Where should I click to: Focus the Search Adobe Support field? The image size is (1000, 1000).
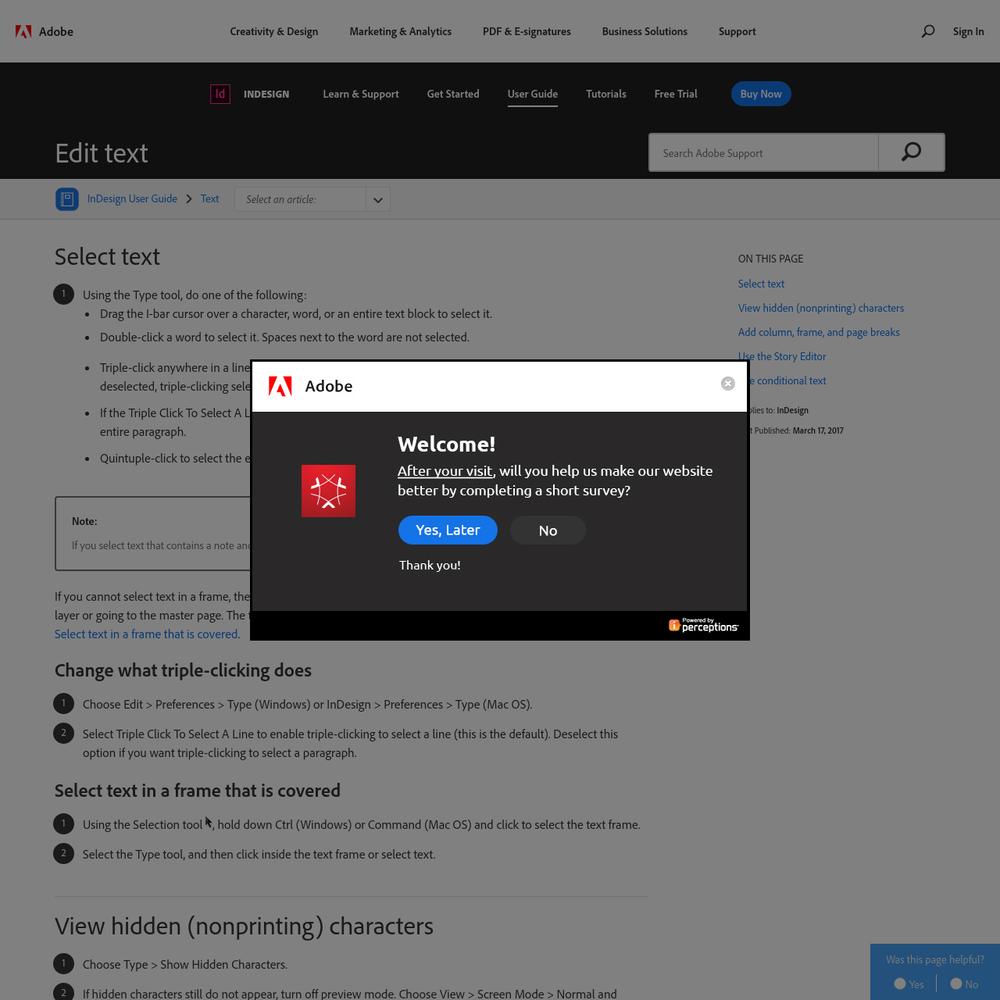pyautogui.click(x=763, y=152)
